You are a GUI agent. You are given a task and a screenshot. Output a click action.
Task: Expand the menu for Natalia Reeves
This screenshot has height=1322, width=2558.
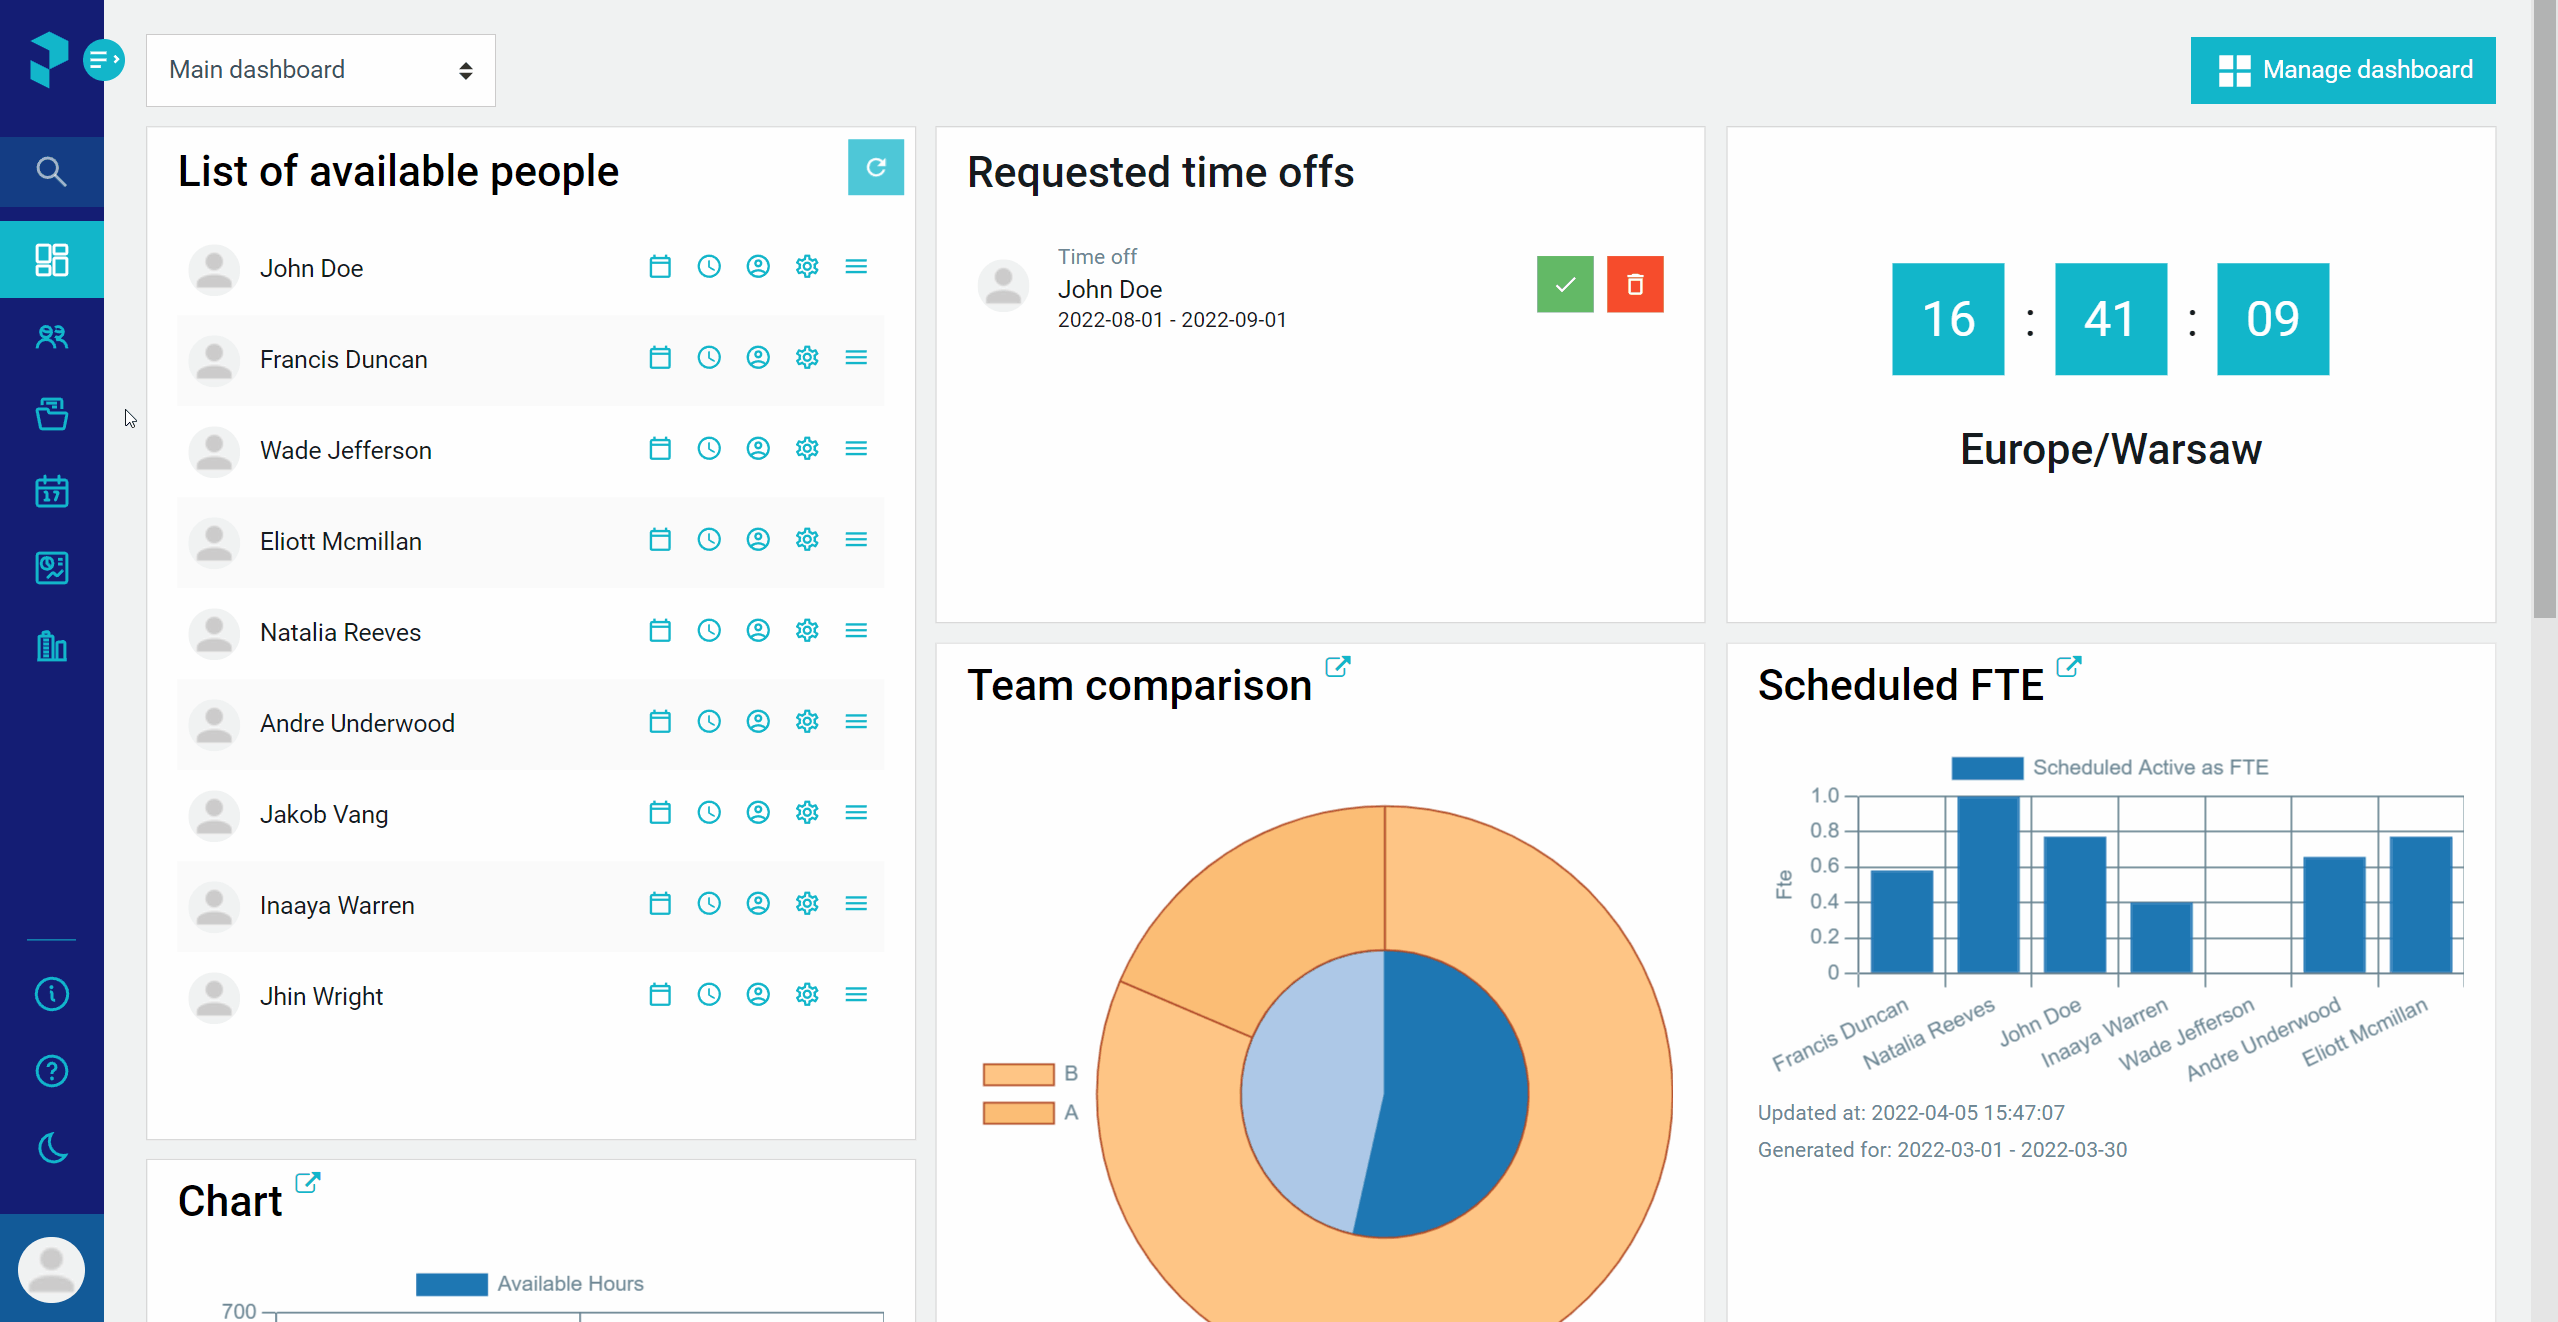856,631
